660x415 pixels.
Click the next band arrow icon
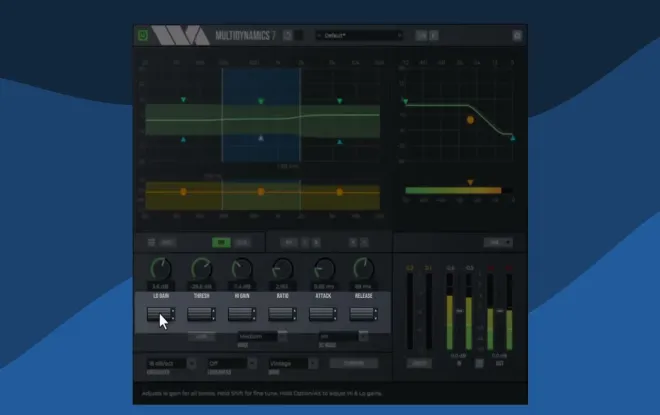[x=317, y=242]
